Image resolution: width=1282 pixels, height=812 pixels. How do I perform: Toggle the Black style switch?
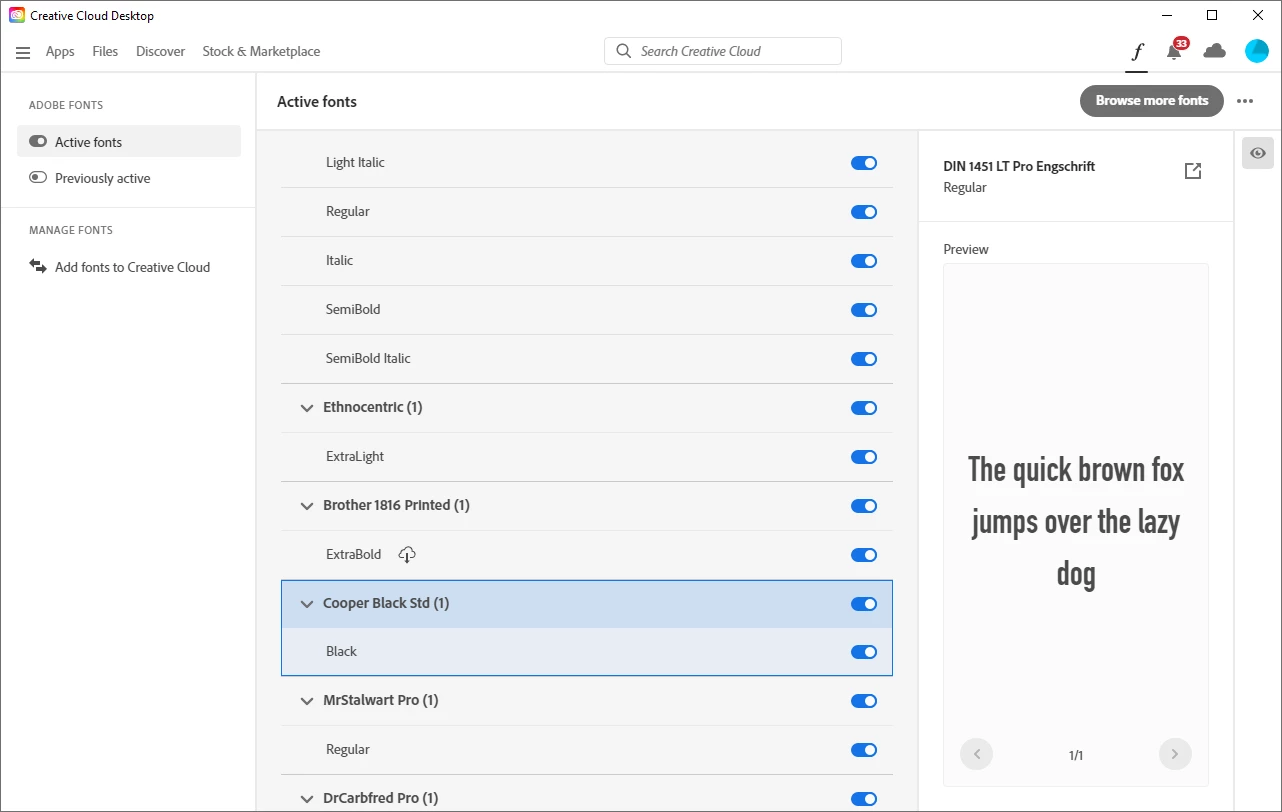point(864,652)
